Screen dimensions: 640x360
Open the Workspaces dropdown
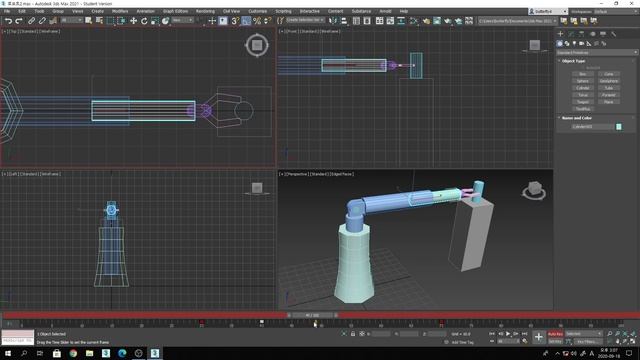click(x=615, y=11)
